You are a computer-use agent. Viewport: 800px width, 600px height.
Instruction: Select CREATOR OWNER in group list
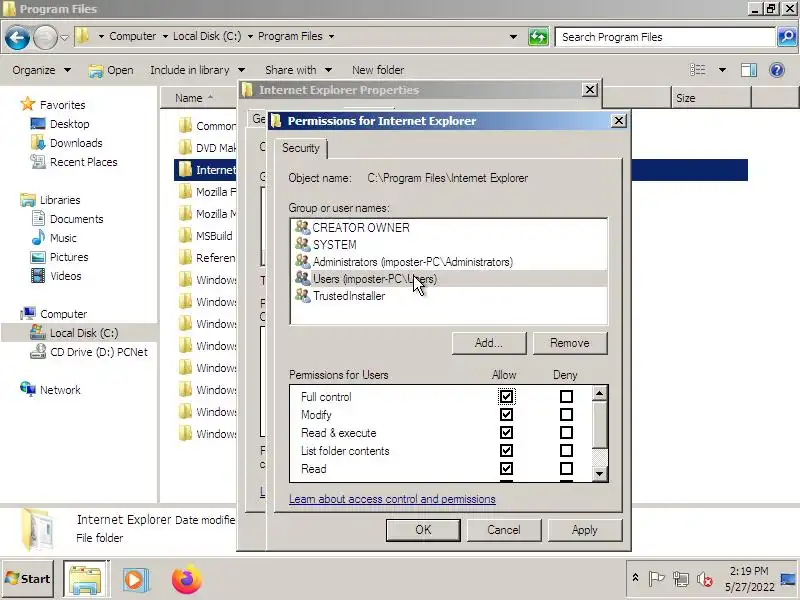pos(449,228)
